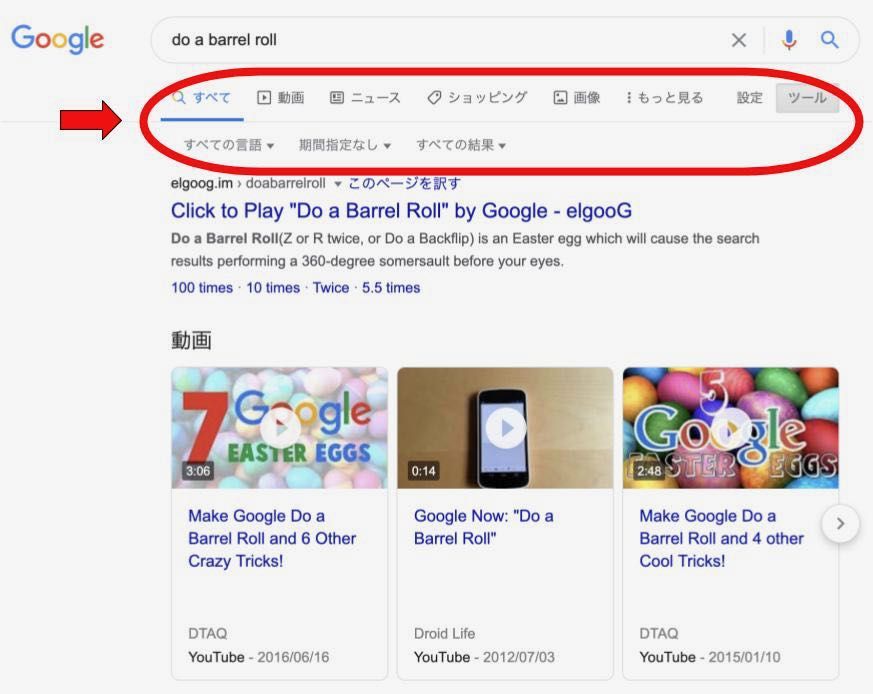Click the elgoog.im URL text
This screenshot has height=694, width=873.
(248, 183)
